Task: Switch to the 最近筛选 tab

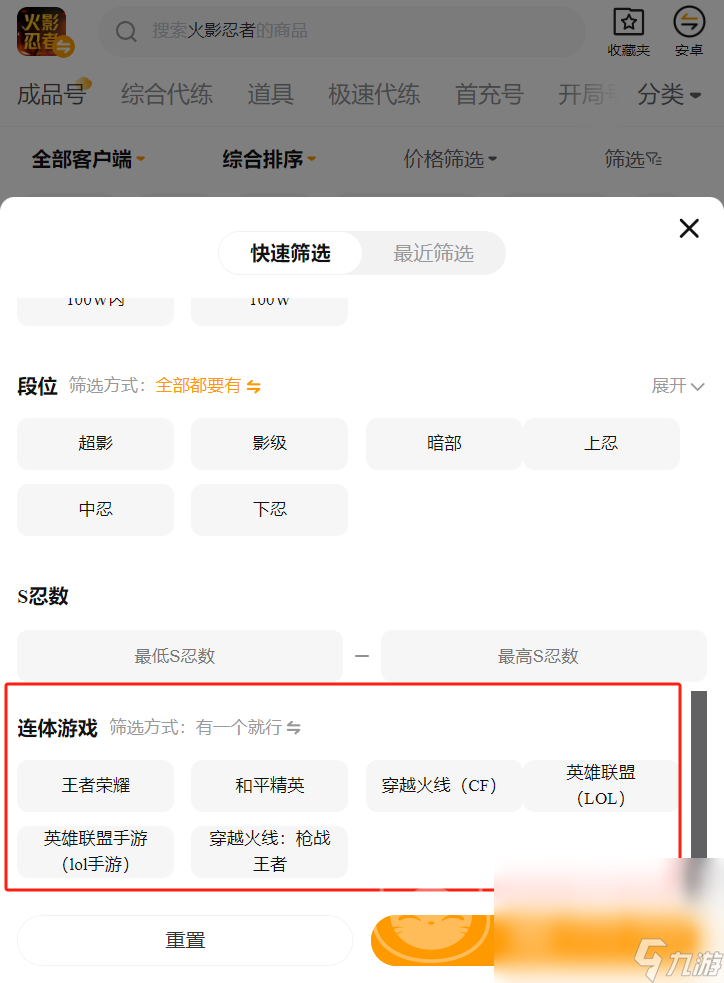Action: pyautogui.click(x=433, y=253)
